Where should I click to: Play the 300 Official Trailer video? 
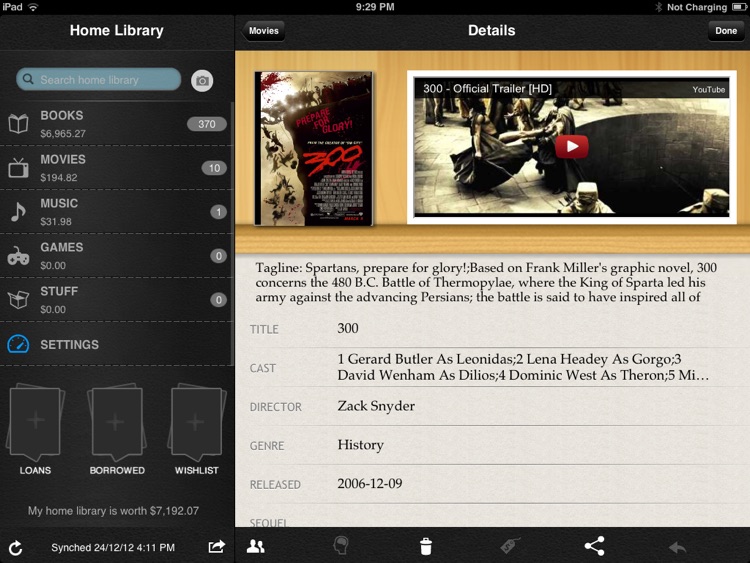[x=572, y=146]
